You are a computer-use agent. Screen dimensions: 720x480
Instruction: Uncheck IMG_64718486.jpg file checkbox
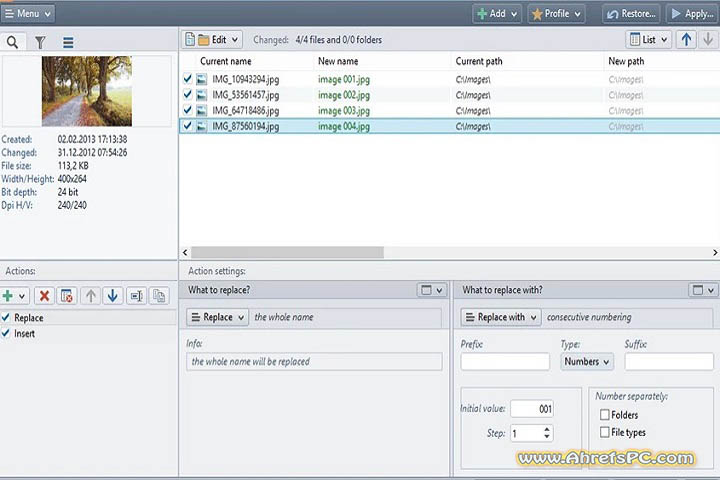(187, 110)
